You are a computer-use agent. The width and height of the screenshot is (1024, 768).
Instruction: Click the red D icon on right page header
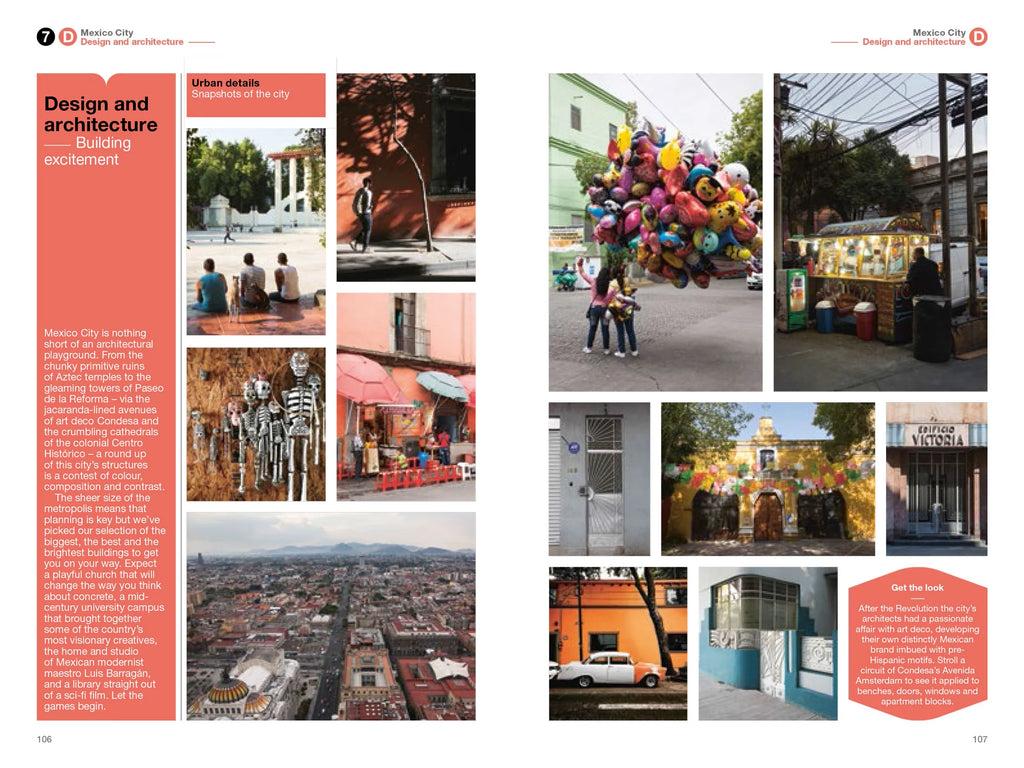click(978, 37)
